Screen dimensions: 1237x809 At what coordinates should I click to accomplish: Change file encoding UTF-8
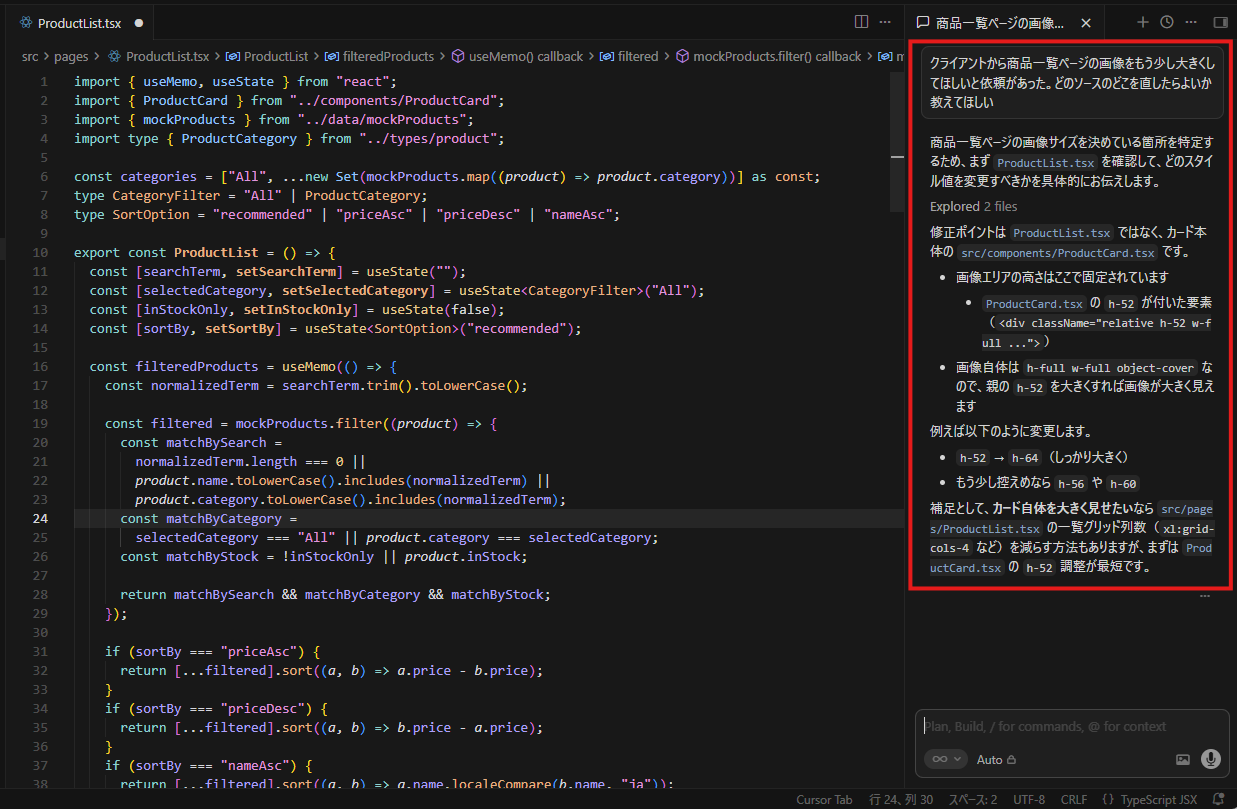(1028, 800)
